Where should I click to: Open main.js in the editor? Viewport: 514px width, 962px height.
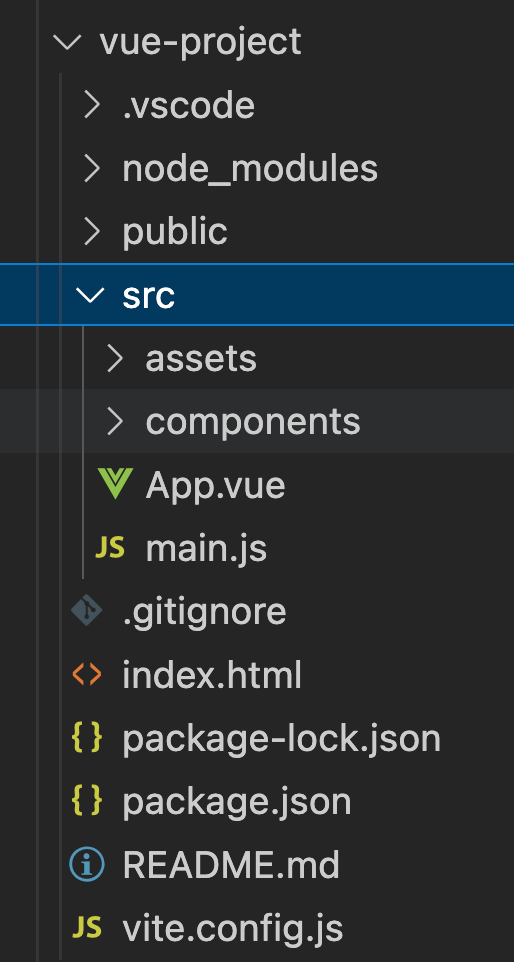pos(257,548)
